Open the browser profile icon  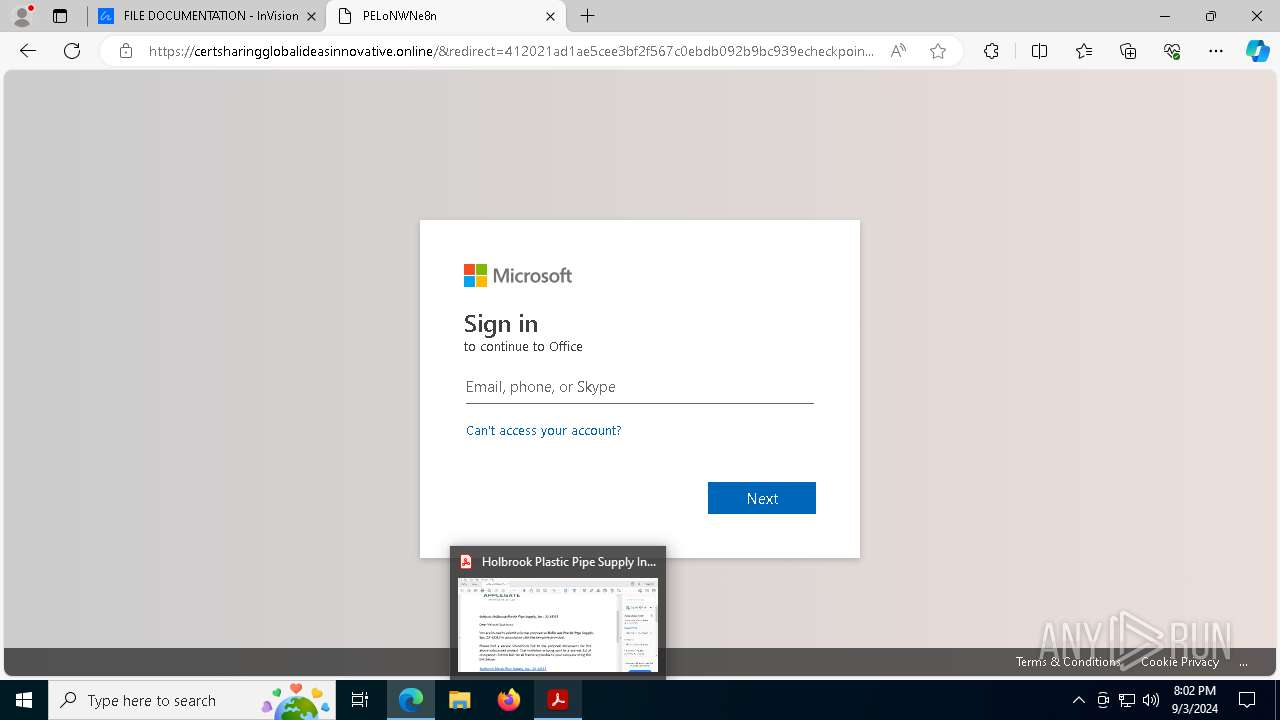(22, 16)
